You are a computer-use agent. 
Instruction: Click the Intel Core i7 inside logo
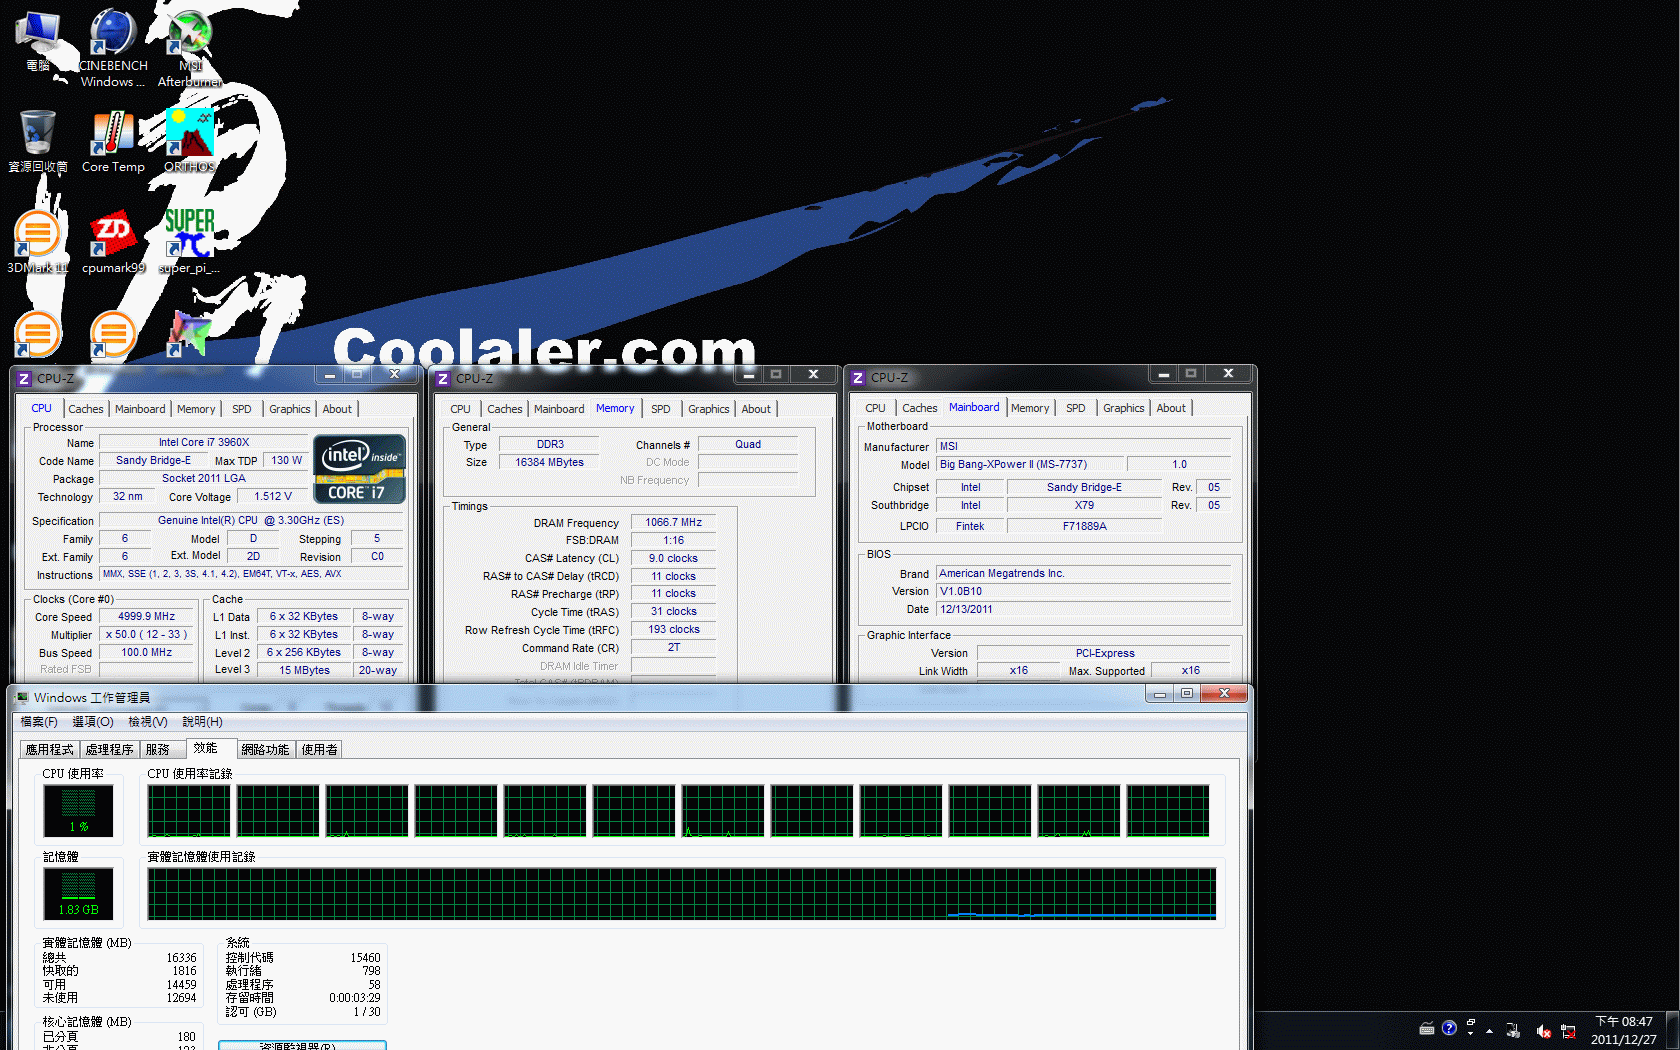359,468
